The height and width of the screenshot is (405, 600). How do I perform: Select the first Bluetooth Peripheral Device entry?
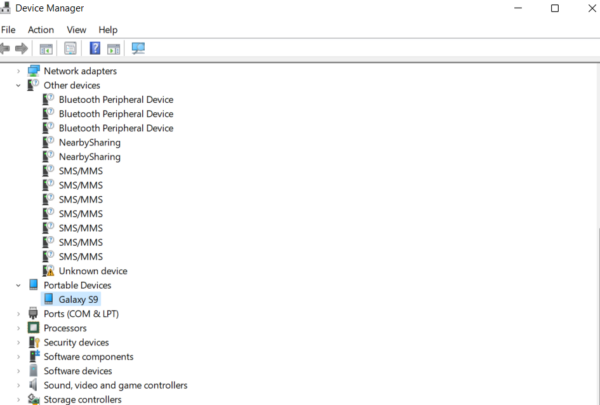pyautogui.click(x=115, y=100)
